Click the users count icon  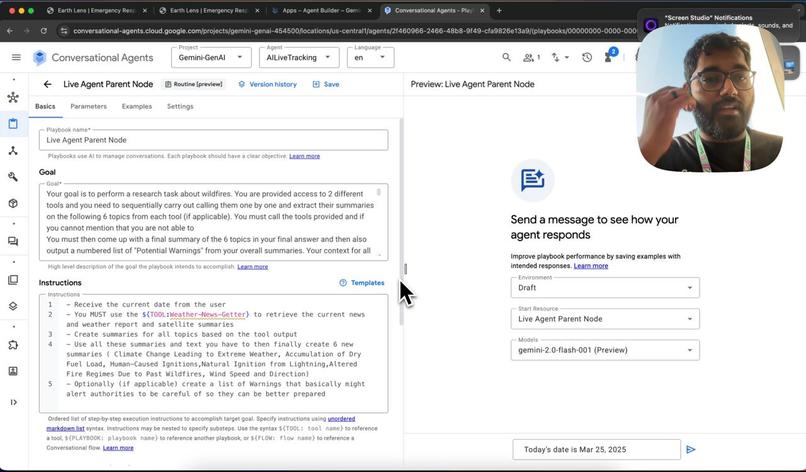click(x=532, y=58)
